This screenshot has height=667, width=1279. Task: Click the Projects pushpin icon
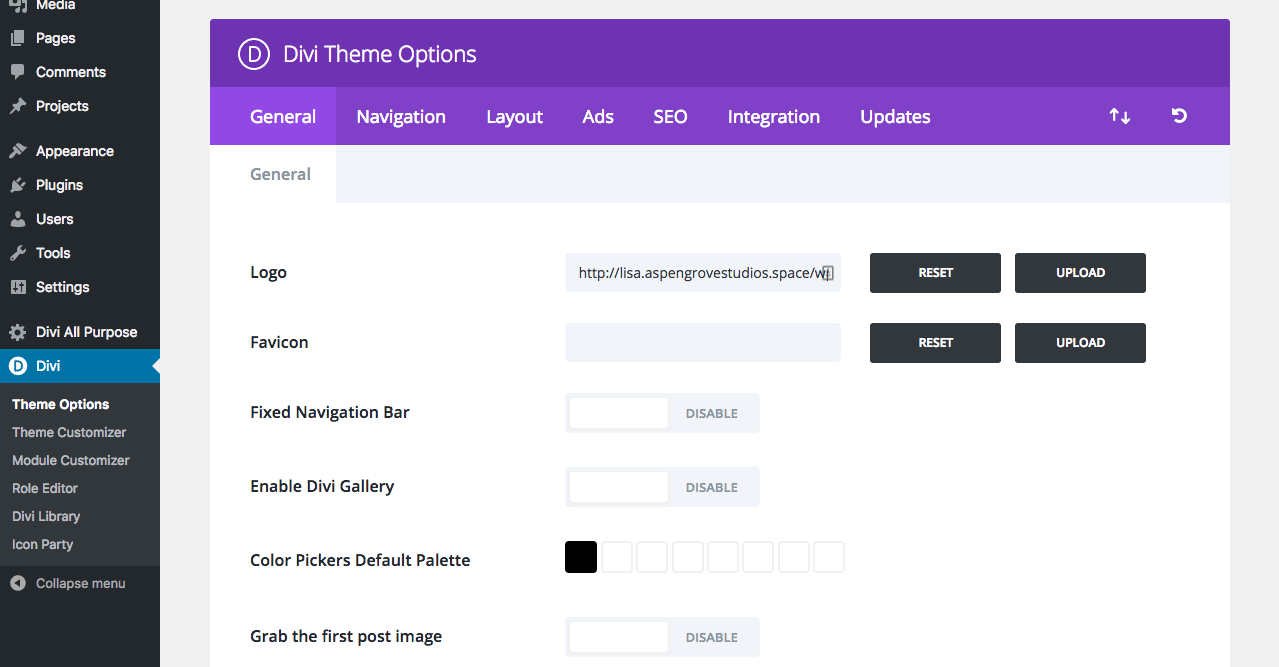click(18, 106)
